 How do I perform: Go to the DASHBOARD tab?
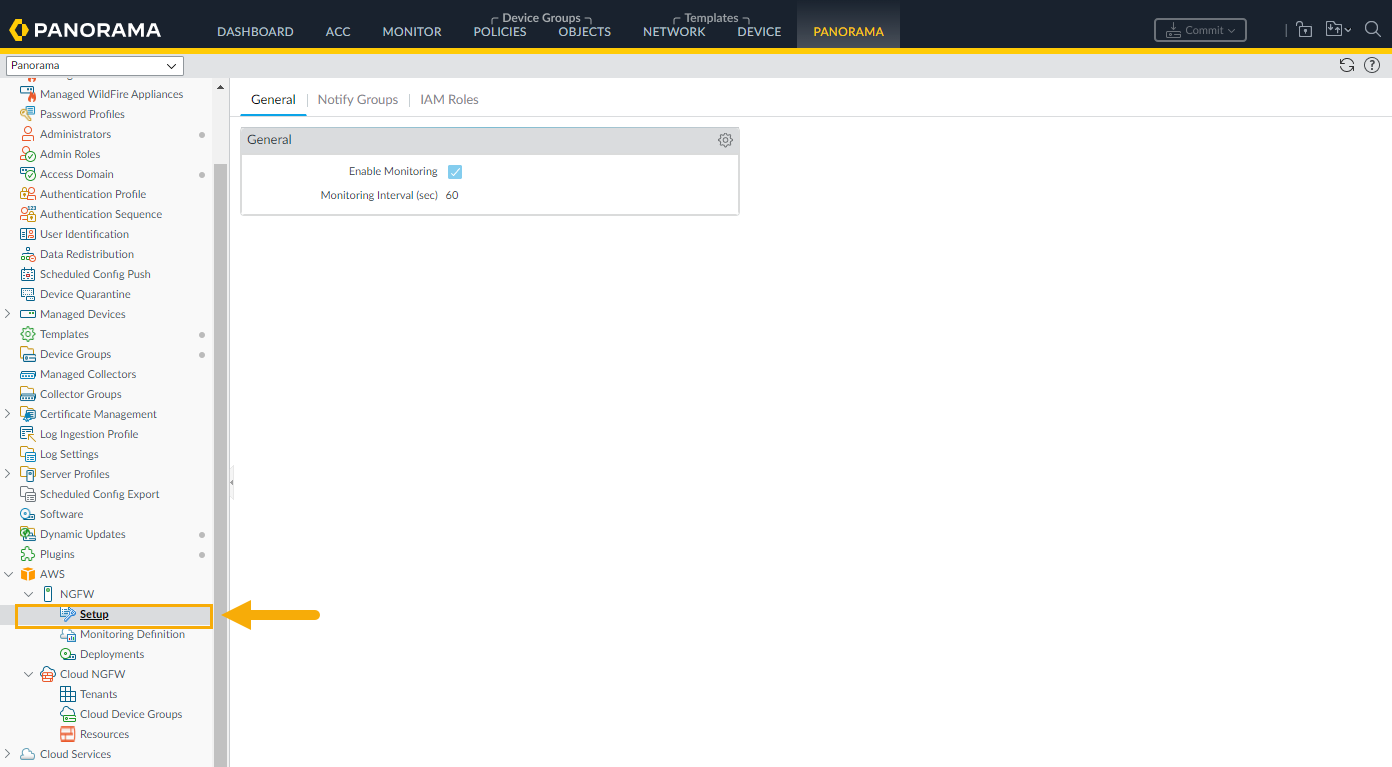pyautogui.click(x=255, y=32)
